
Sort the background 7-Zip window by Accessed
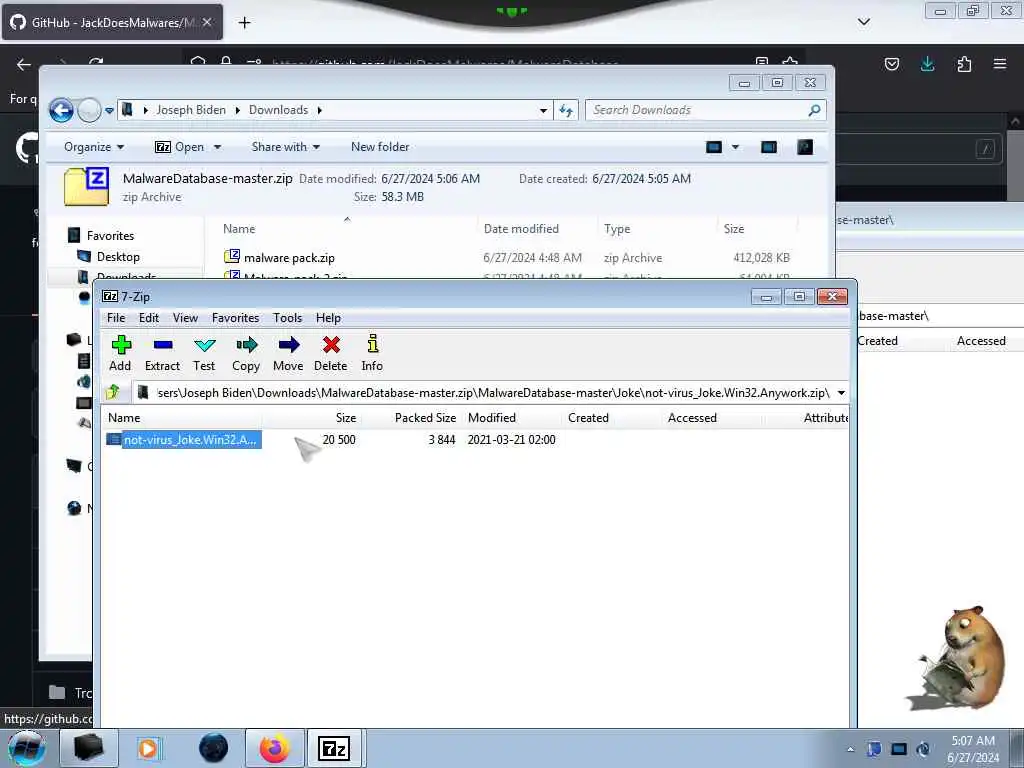tap(981, 341)
